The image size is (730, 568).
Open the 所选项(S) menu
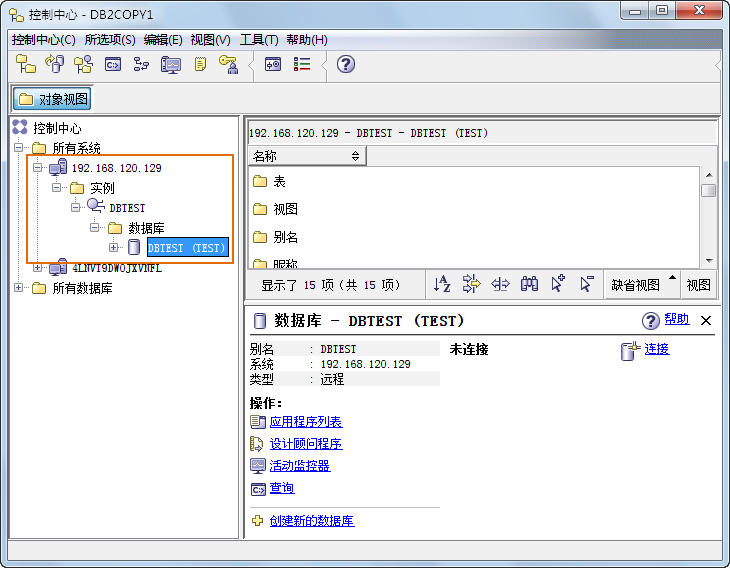coord(109,39)
